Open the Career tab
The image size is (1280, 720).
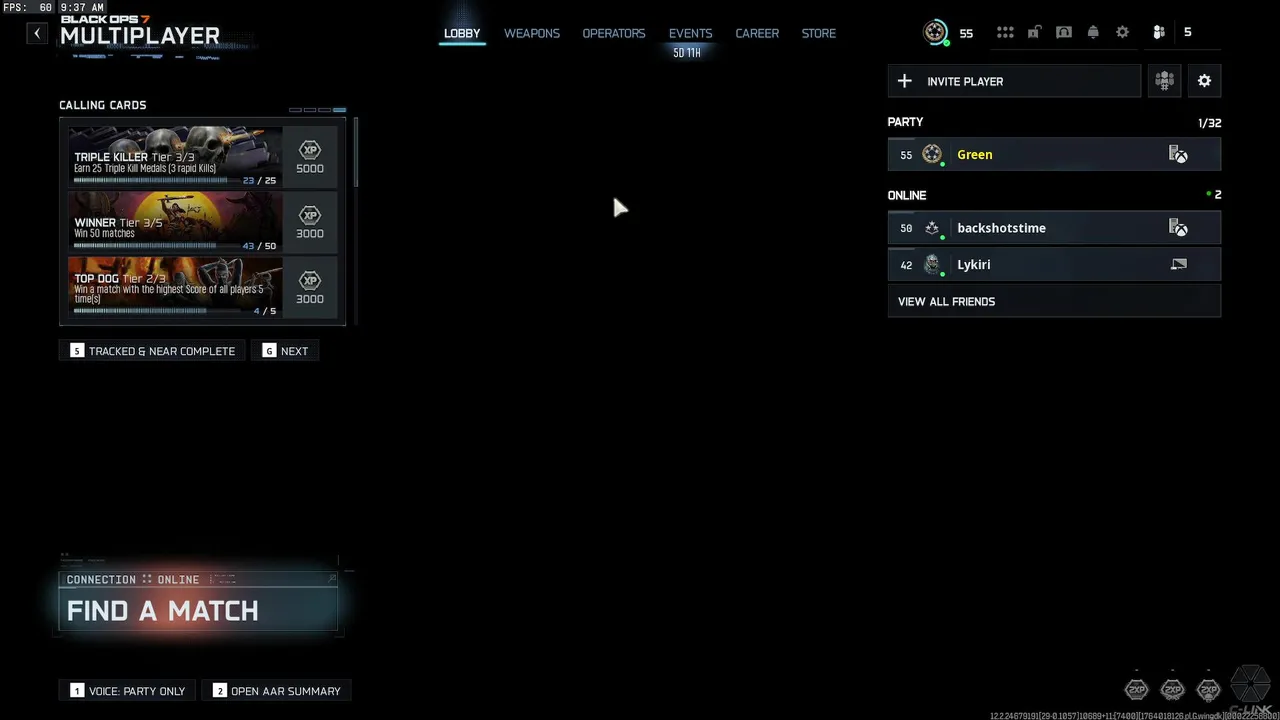[x=757, y=33]
